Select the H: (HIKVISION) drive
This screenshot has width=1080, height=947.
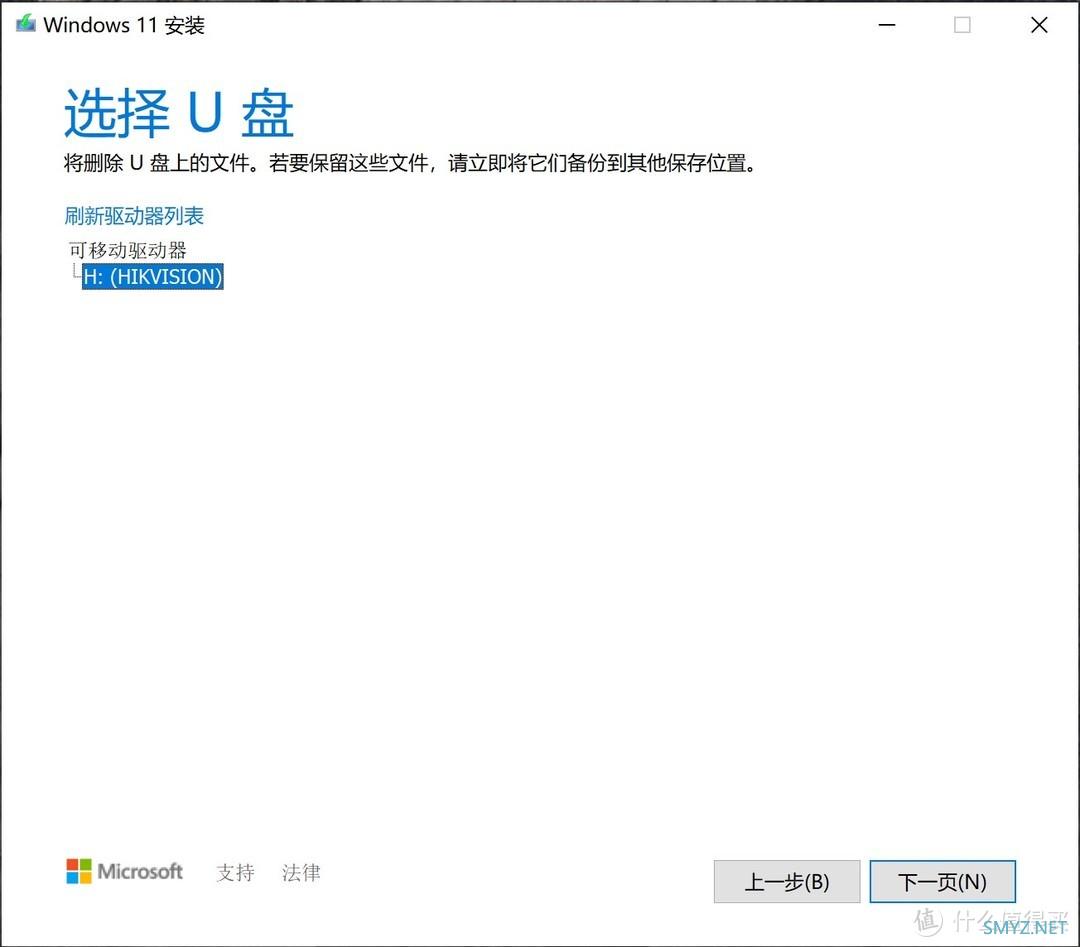pyautogui.click(x=152, y=277)
